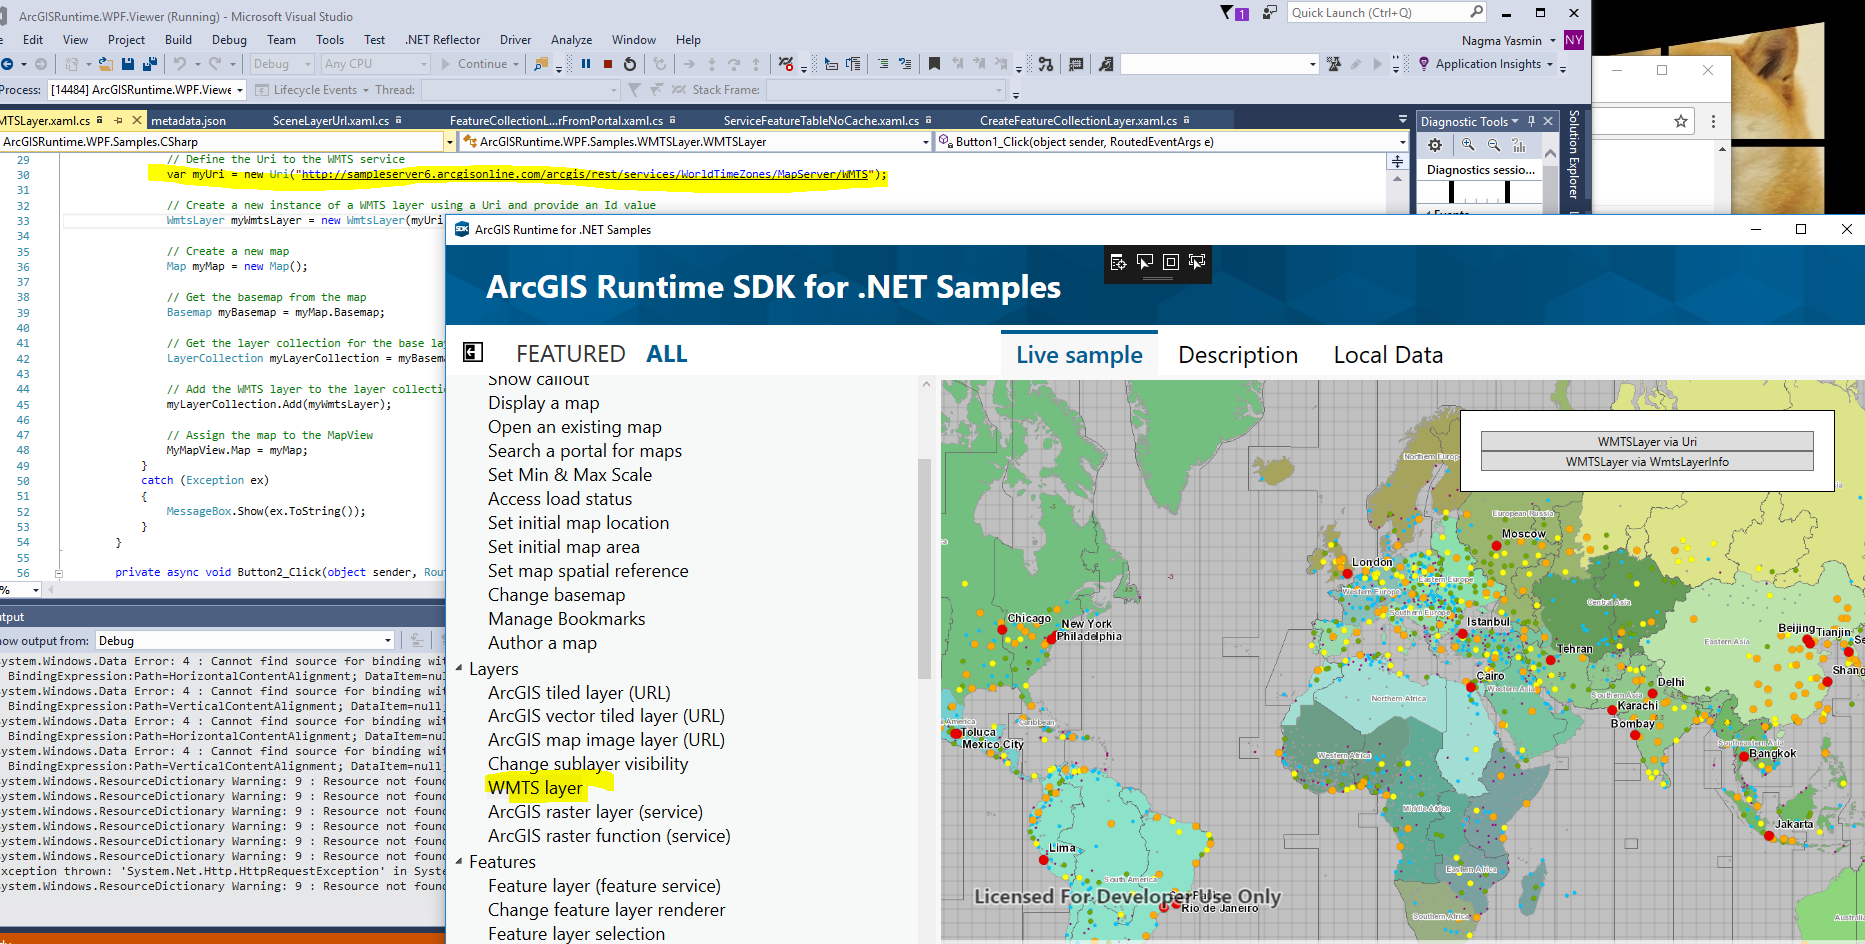
Task: Click the comment-out lines toolbar icon
Action: [x=883, y=64]
